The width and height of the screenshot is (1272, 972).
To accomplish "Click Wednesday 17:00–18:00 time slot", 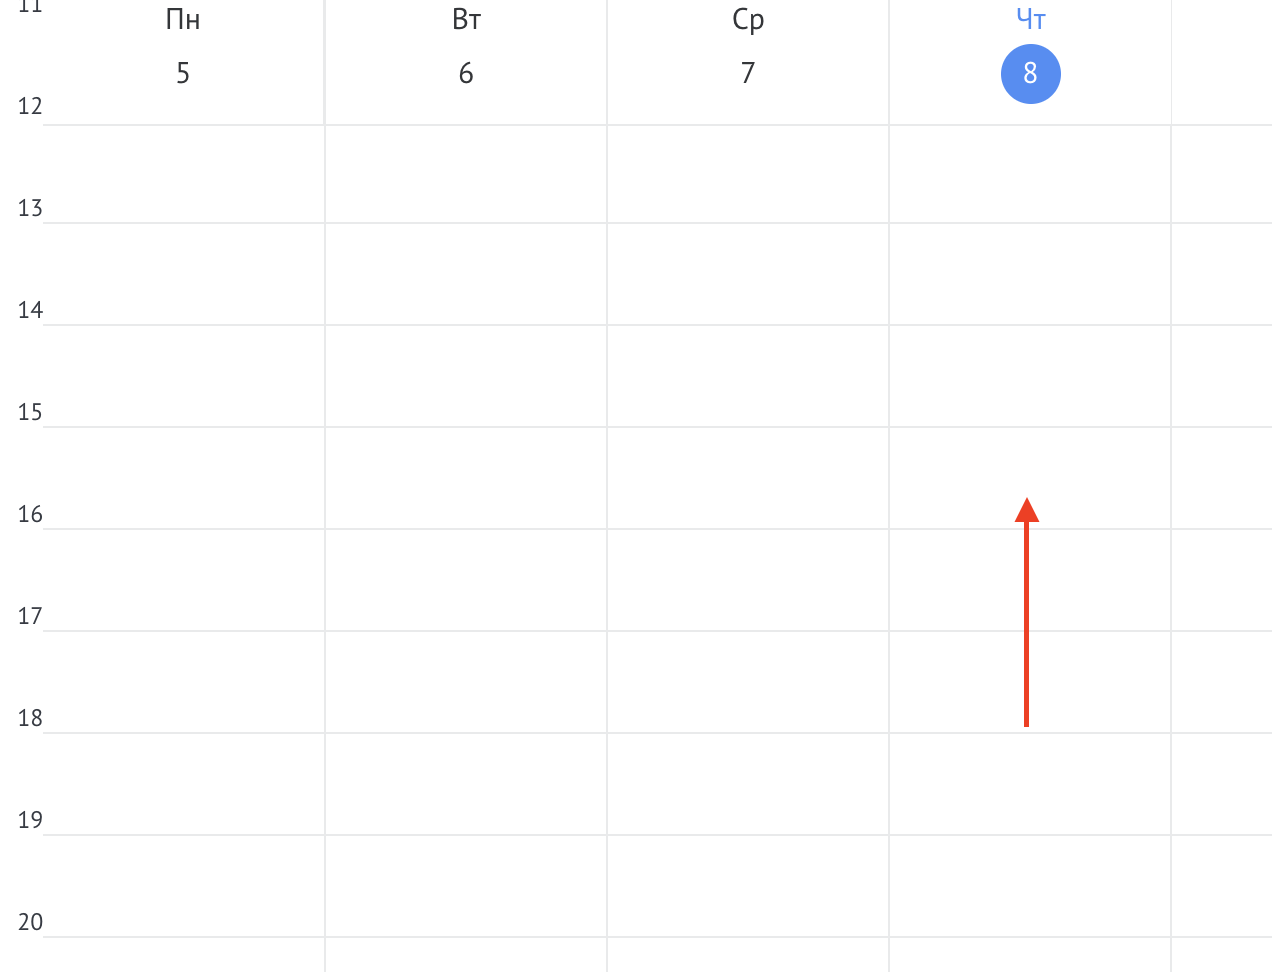I will [748, 682].
